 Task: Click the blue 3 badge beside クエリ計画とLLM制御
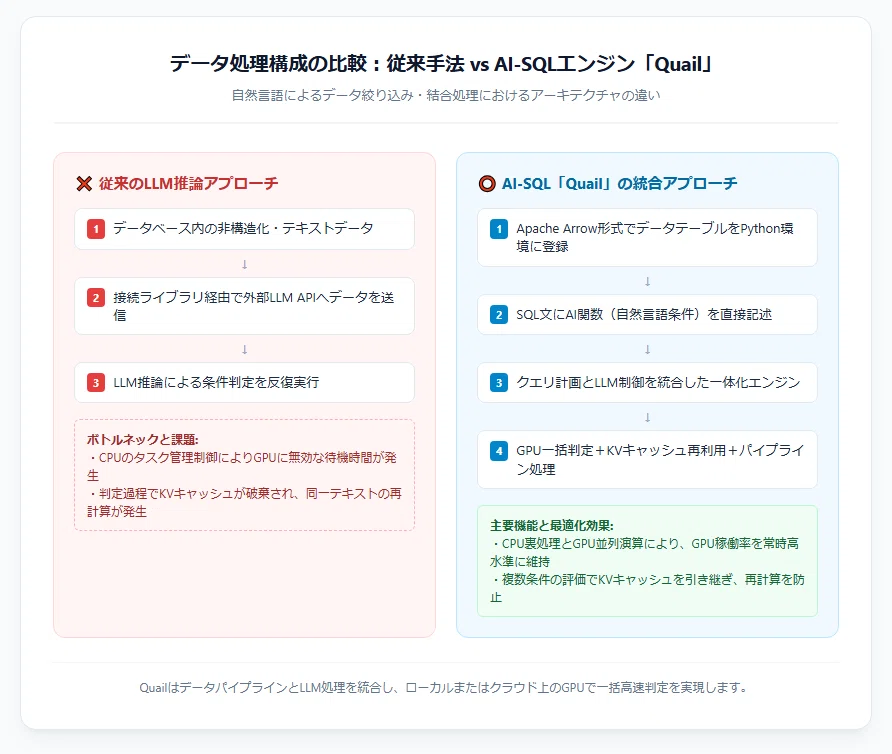499,382
